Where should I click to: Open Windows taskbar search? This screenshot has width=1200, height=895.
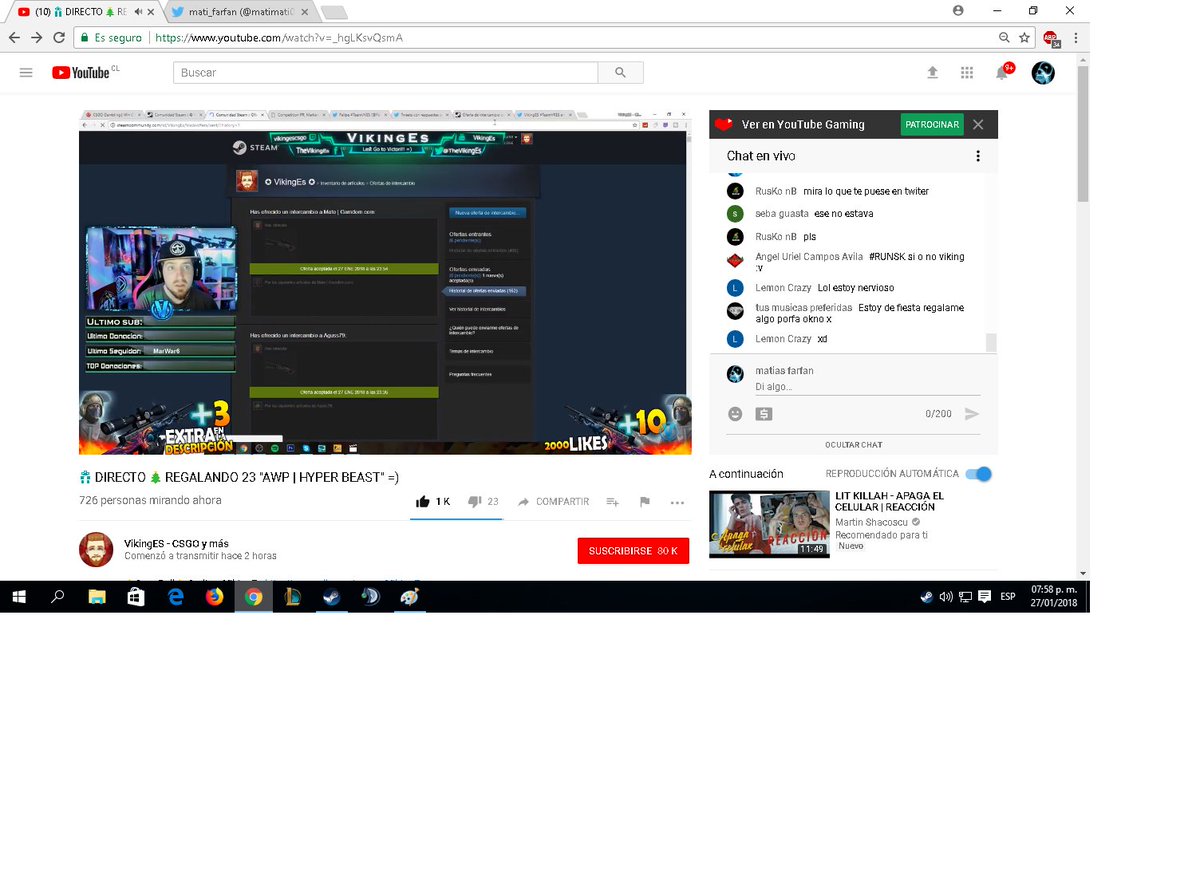(58, 597)
